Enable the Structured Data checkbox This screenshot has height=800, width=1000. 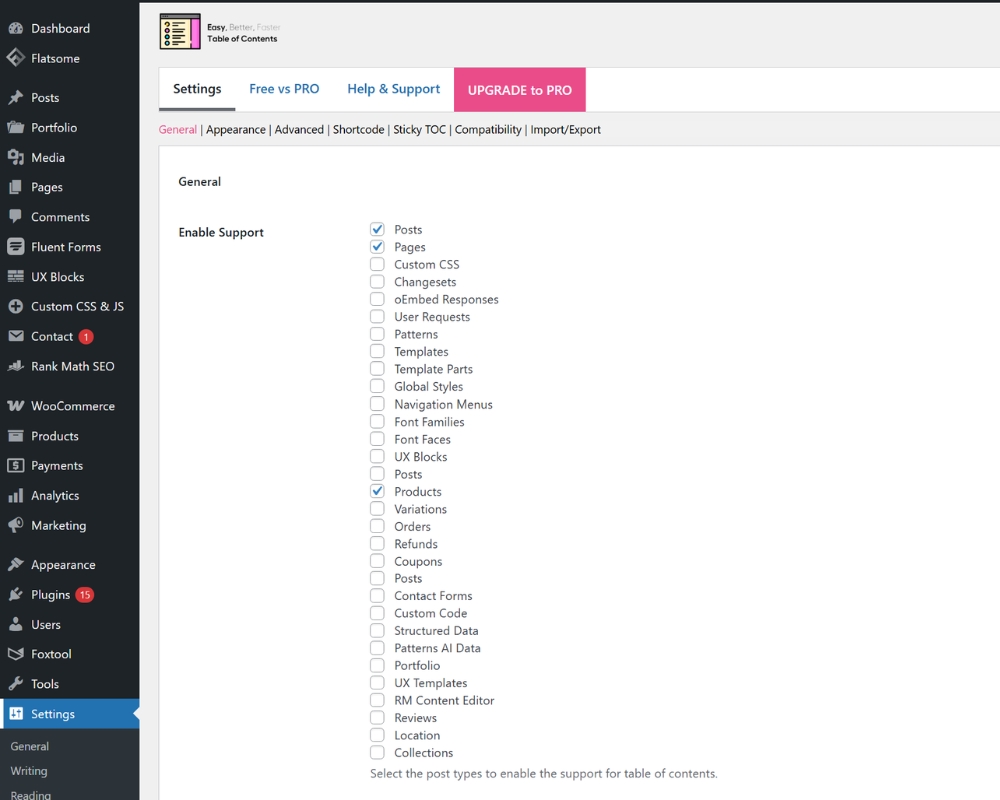pyautogui.click(x=378, y=630)
